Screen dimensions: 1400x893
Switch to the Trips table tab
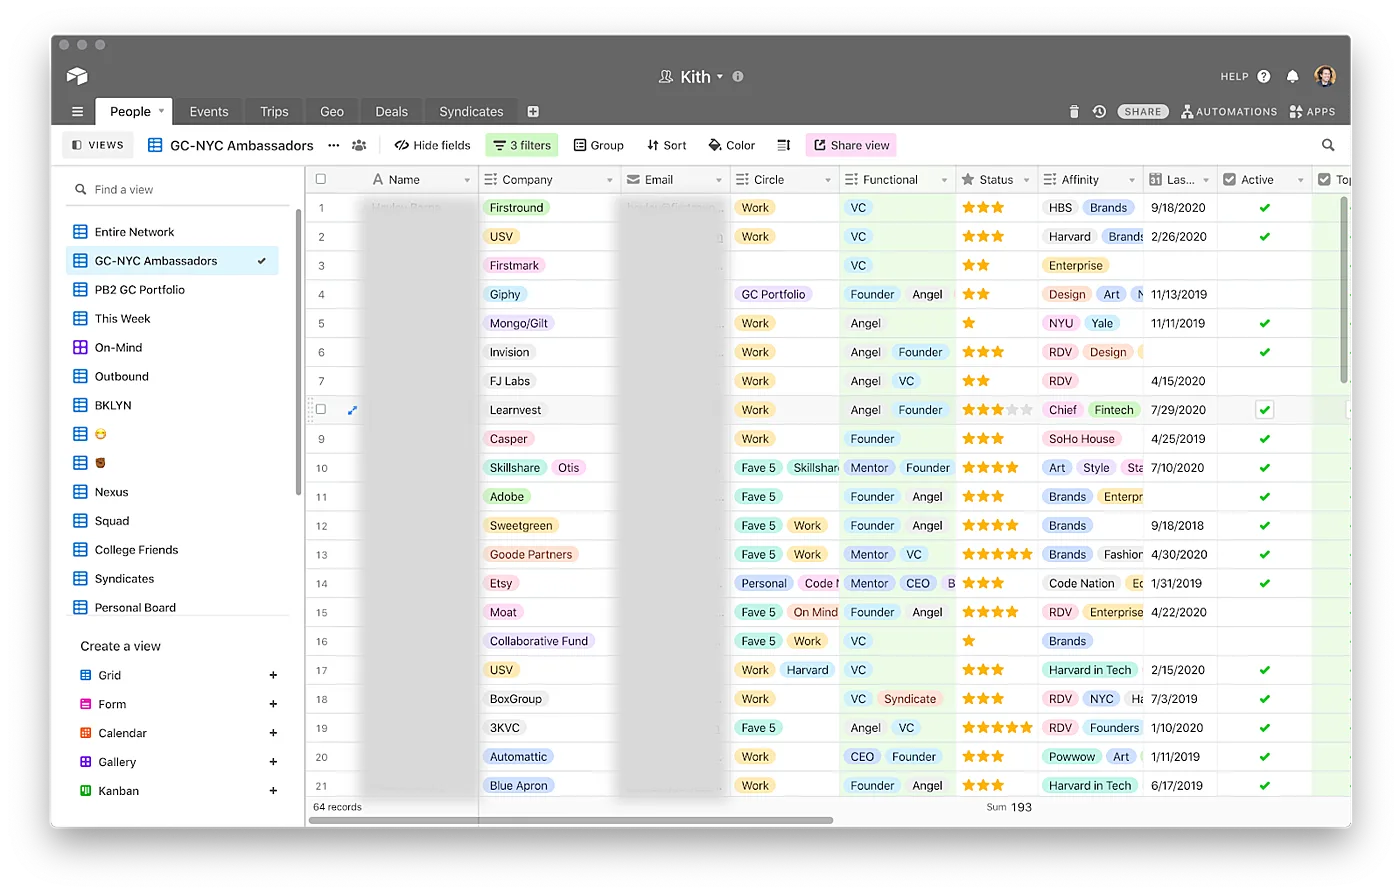(274, 112)
